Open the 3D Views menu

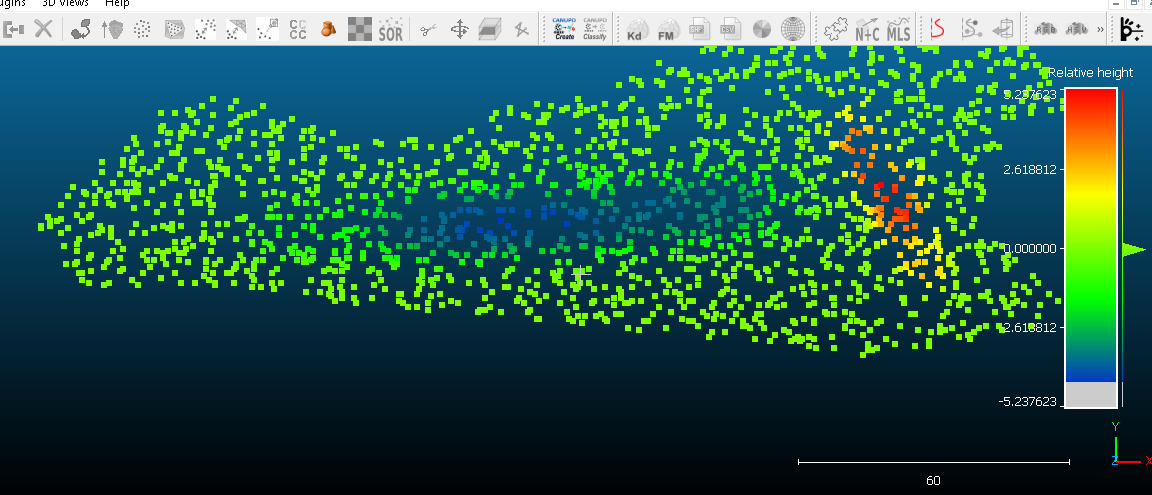[66, 3]
